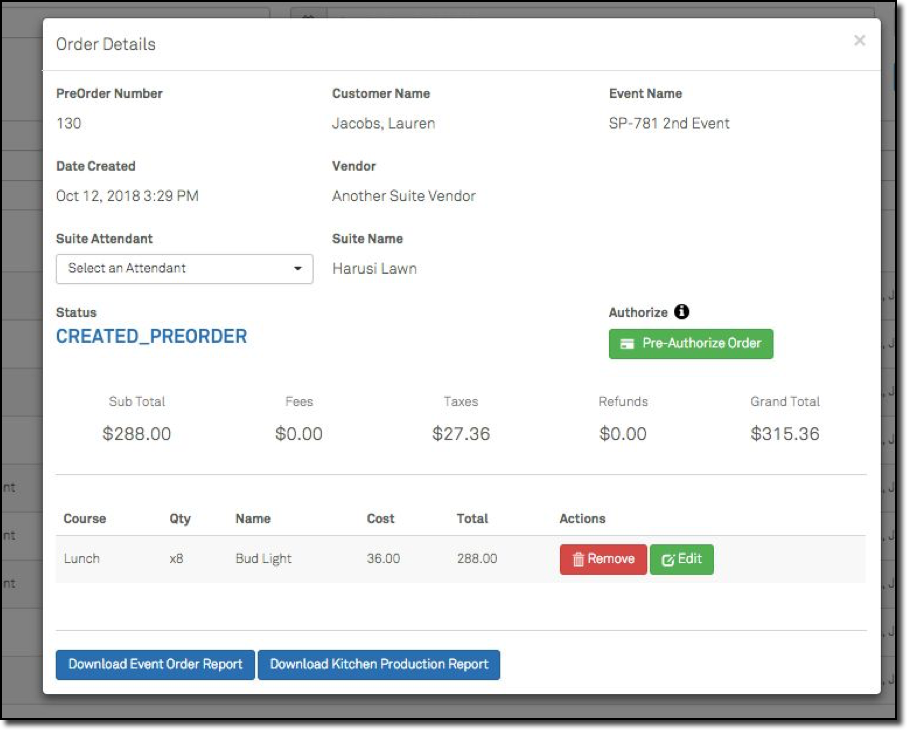The width and height of the screenshot is (907, 730).
Task: Click event name SP-781 2nd Event
Action: coord(669,123)
